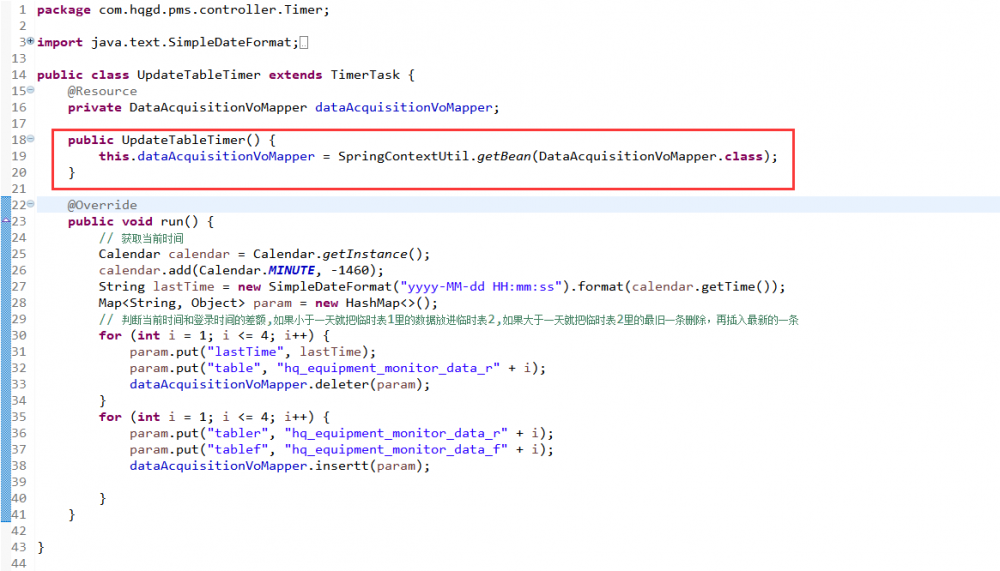This screenshot has width=1000, height=571.
Task: Click the insertt method call on line 38
Action: coord(342,466)
